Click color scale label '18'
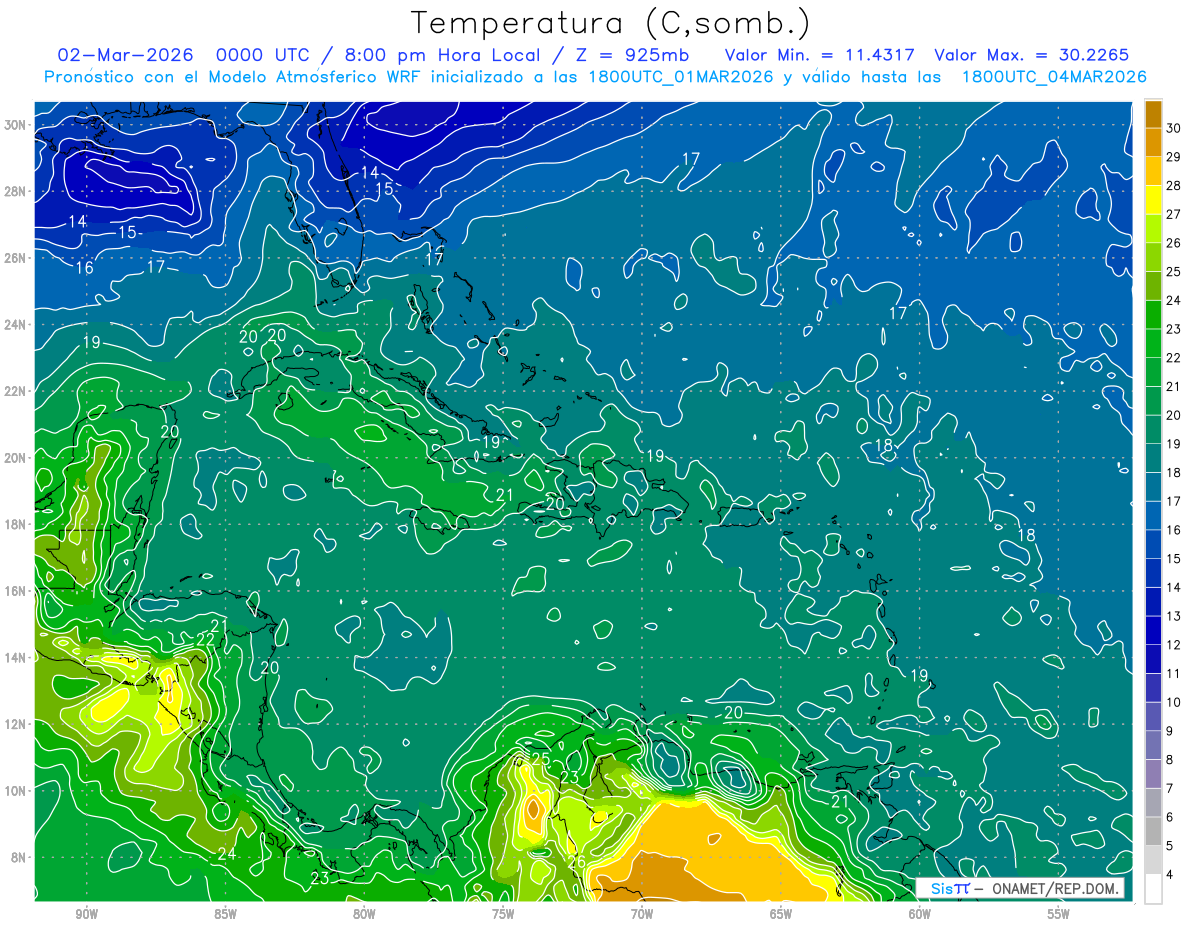Image resolution: width=1200 pixels, height=927 pixels. click(x=1174, y=473)
